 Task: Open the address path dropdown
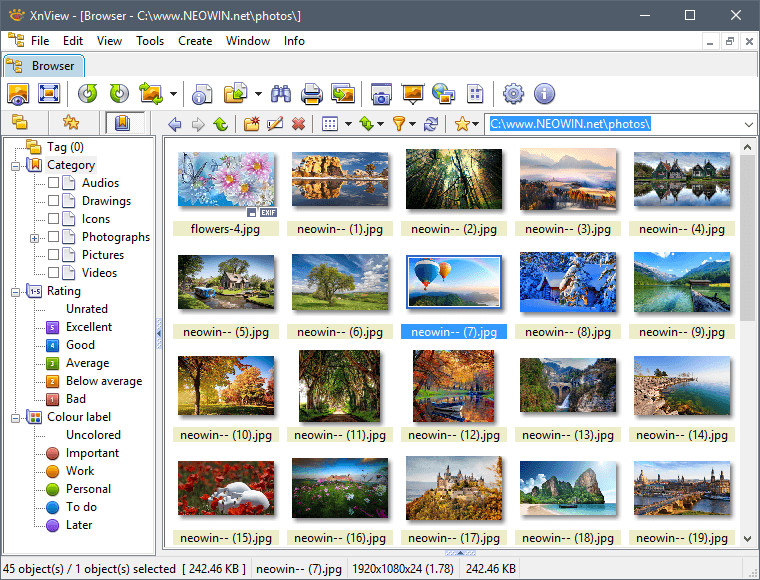click(749, 124)
